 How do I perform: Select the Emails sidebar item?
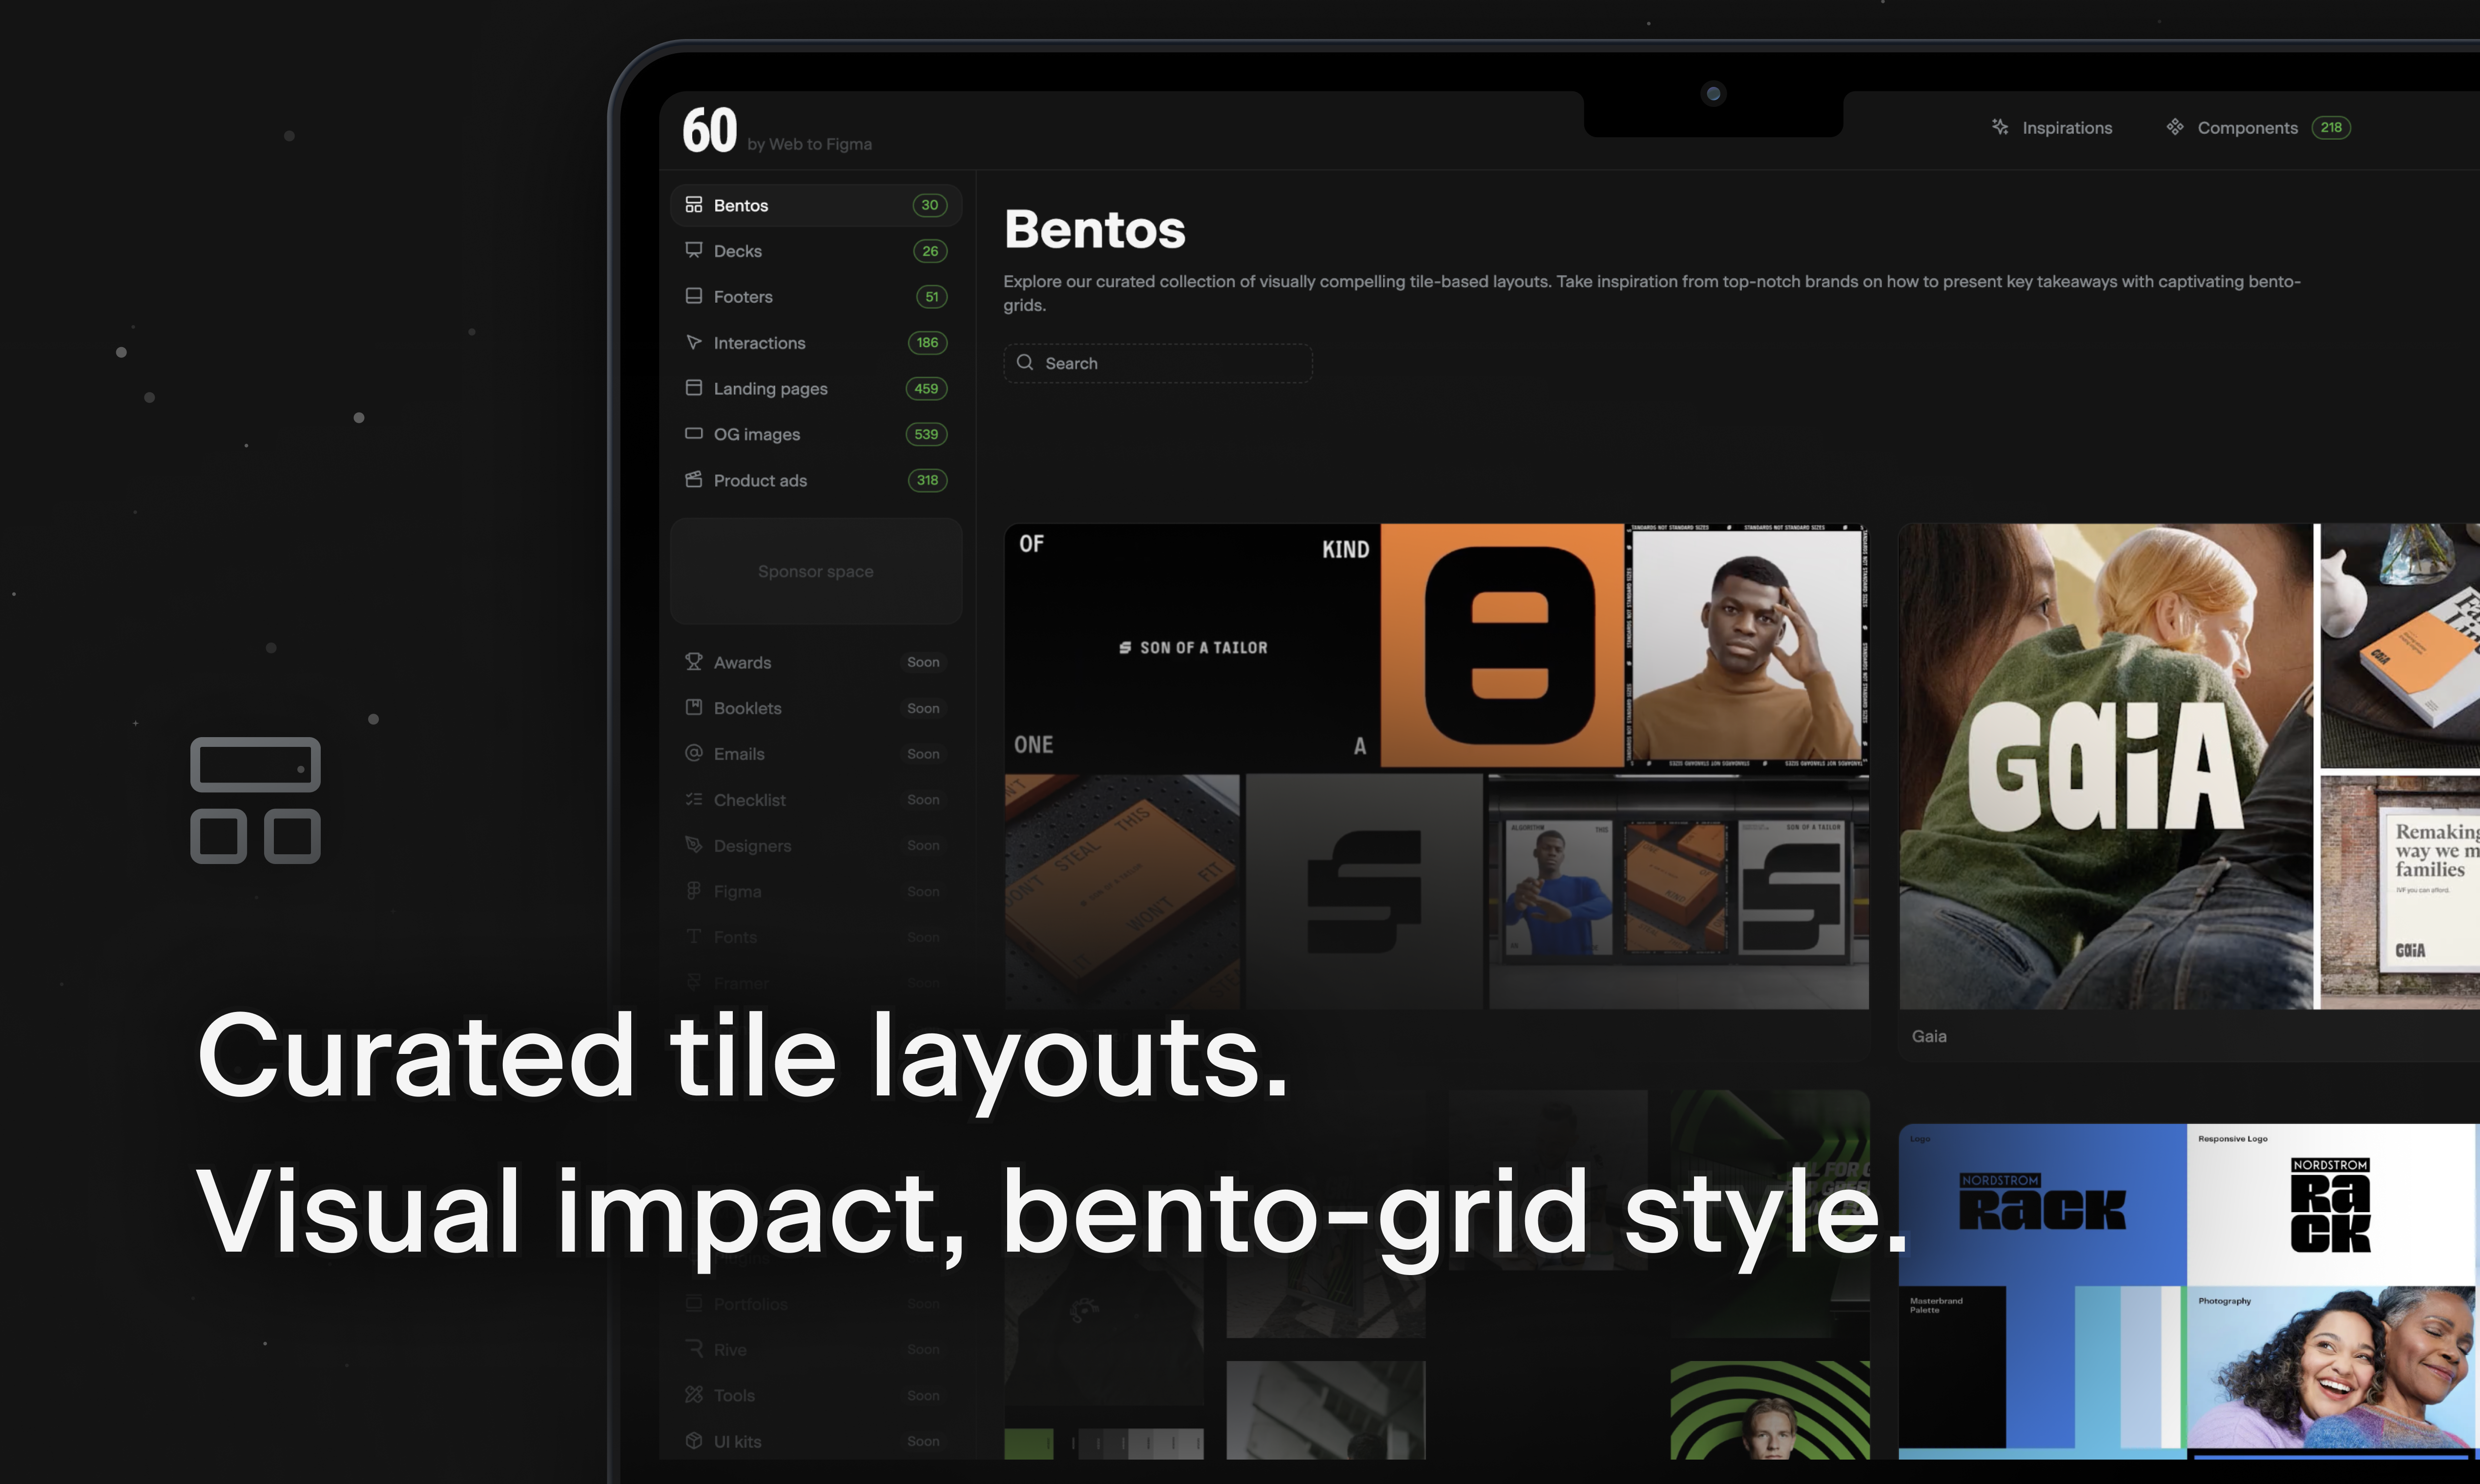click(815, 754)
